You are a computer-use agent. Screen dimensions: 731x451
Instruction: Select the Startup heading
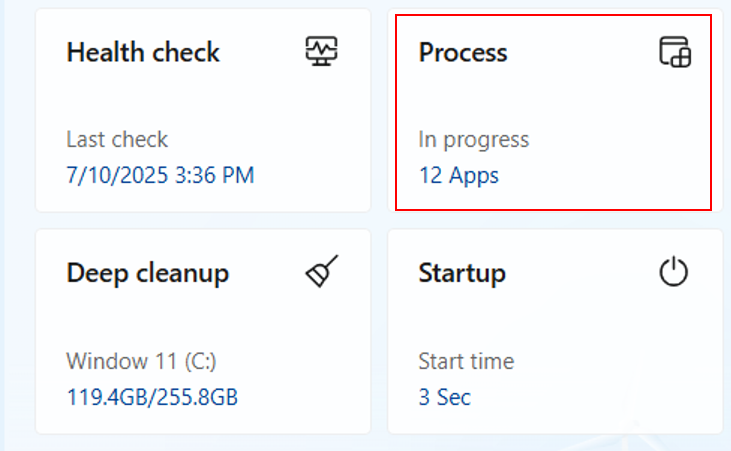pyautogui.click(x=462, y=274)
